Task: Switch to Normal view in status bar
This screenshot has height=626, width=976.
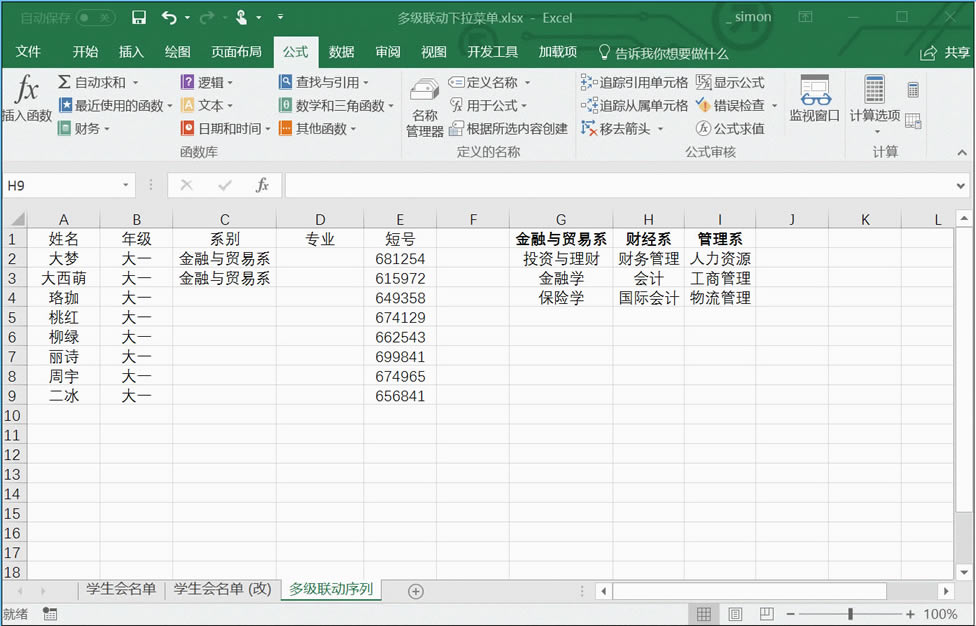Action: pyautogui.click(x=704, y=614)
